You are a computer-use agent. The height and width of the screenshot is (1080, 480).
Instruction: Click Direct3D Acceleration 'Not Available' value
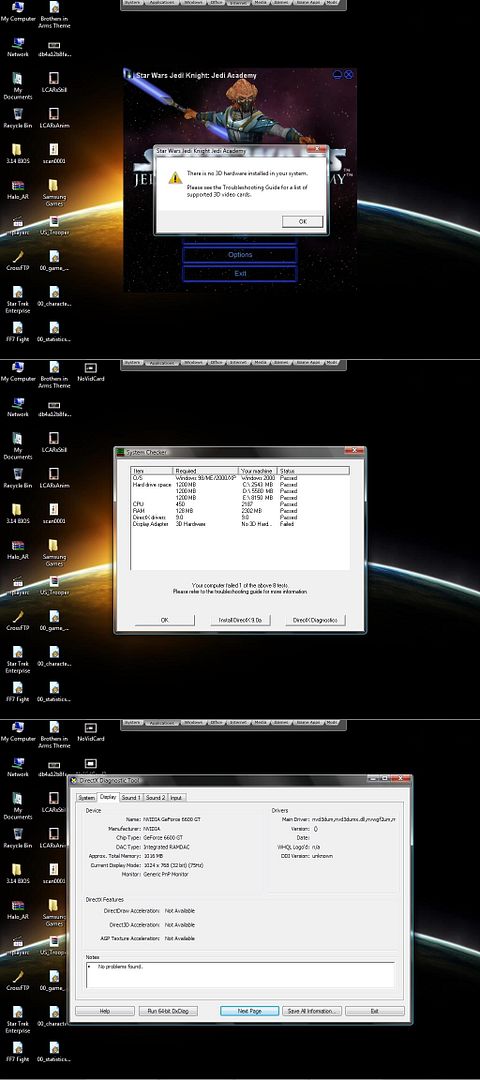[x=180, y=925]
